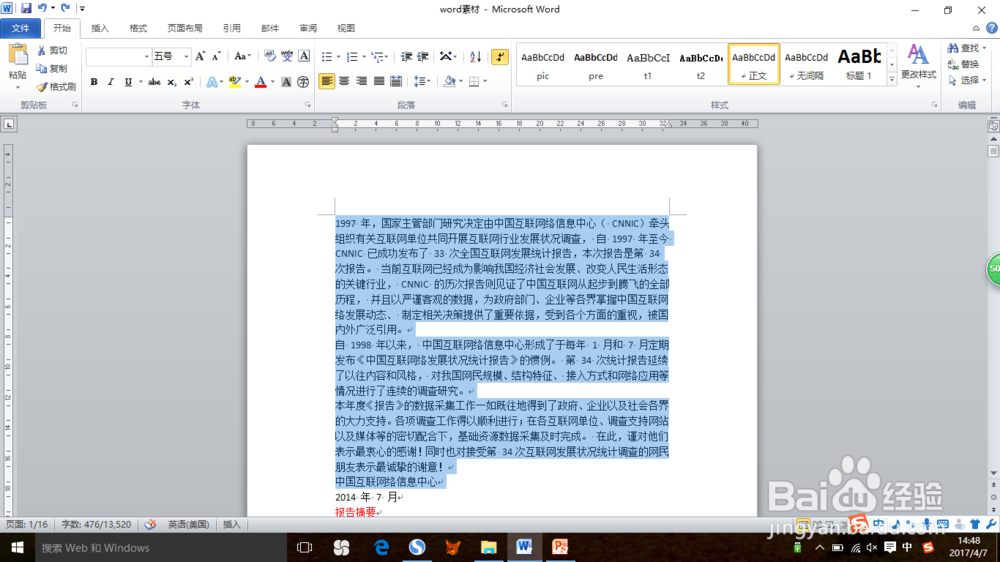Screen dimensions: 1000x562
Task: Cut selection with 剪切 button
Action: point(52,50)
